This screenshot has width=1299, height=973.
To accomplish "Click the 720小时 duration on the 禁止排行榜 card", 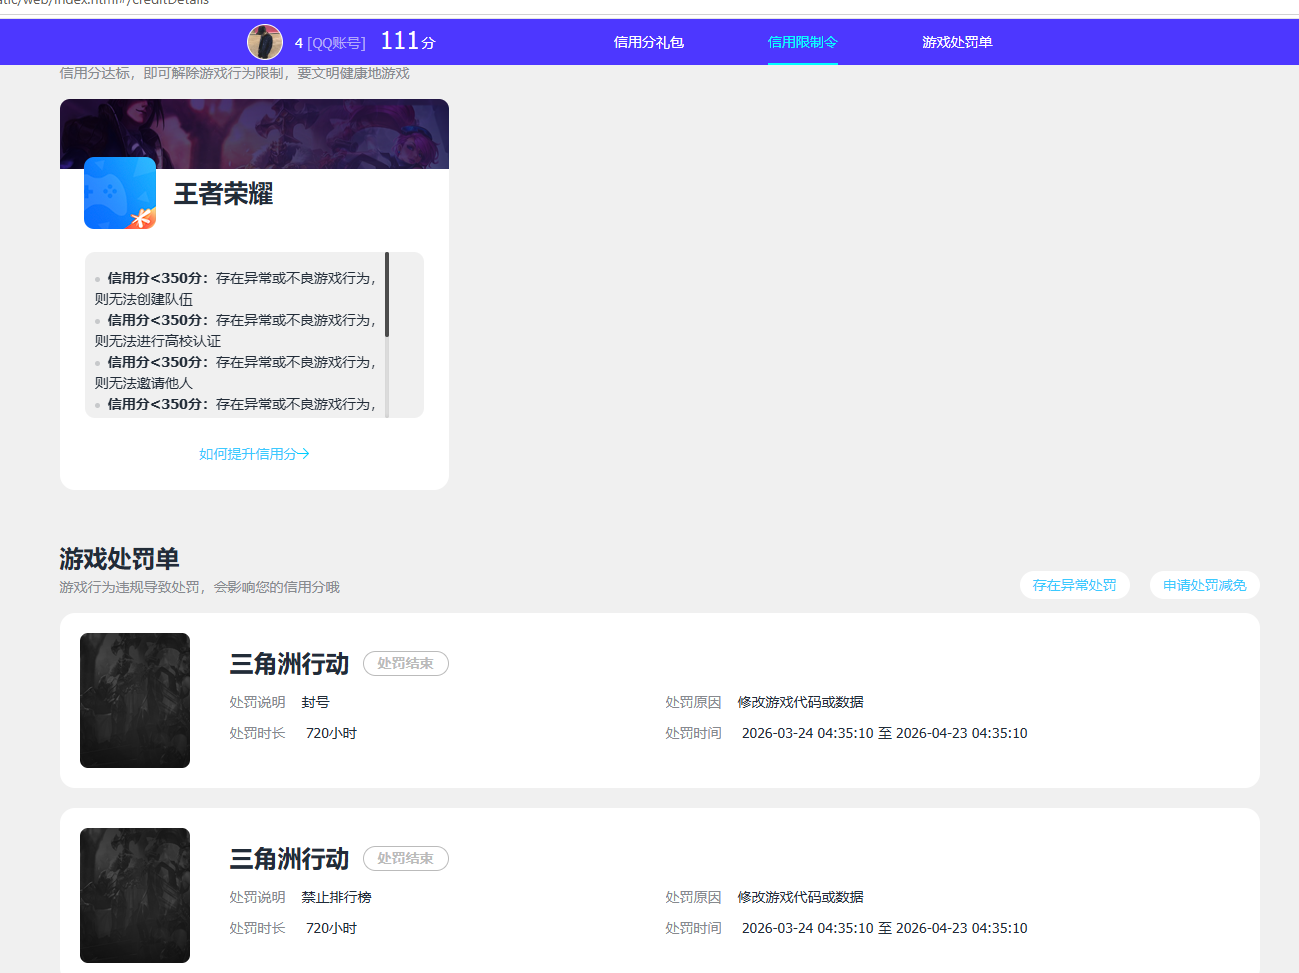I will 331,928.
